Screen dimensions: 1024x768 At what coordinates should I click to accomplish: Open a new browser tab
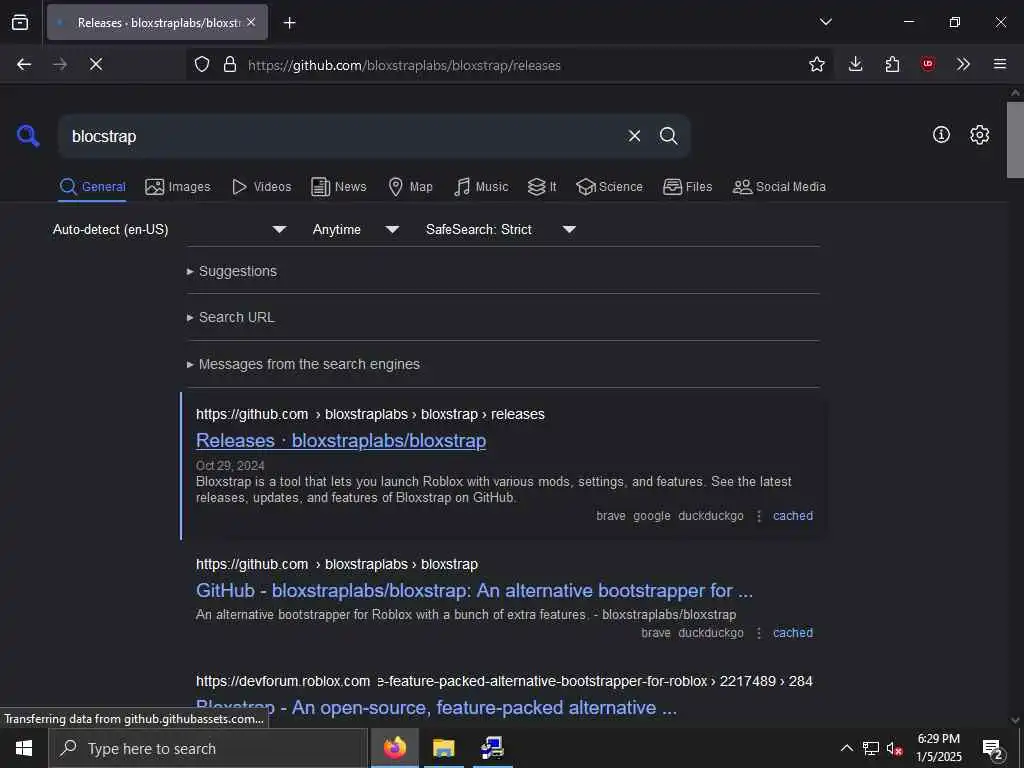click(289, 23)
